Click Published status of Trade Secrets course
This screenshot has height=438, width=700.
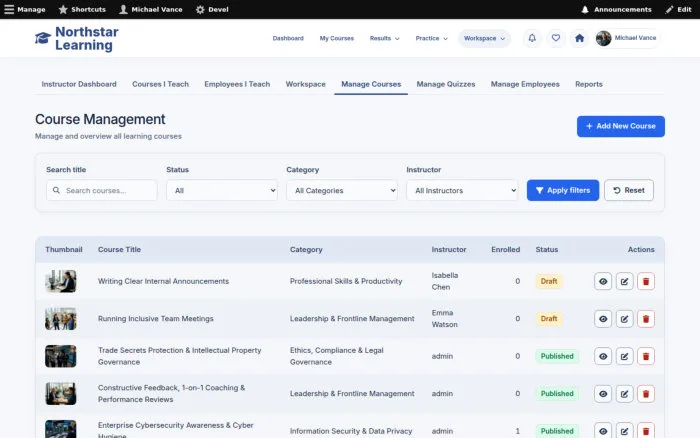[557, 356]
